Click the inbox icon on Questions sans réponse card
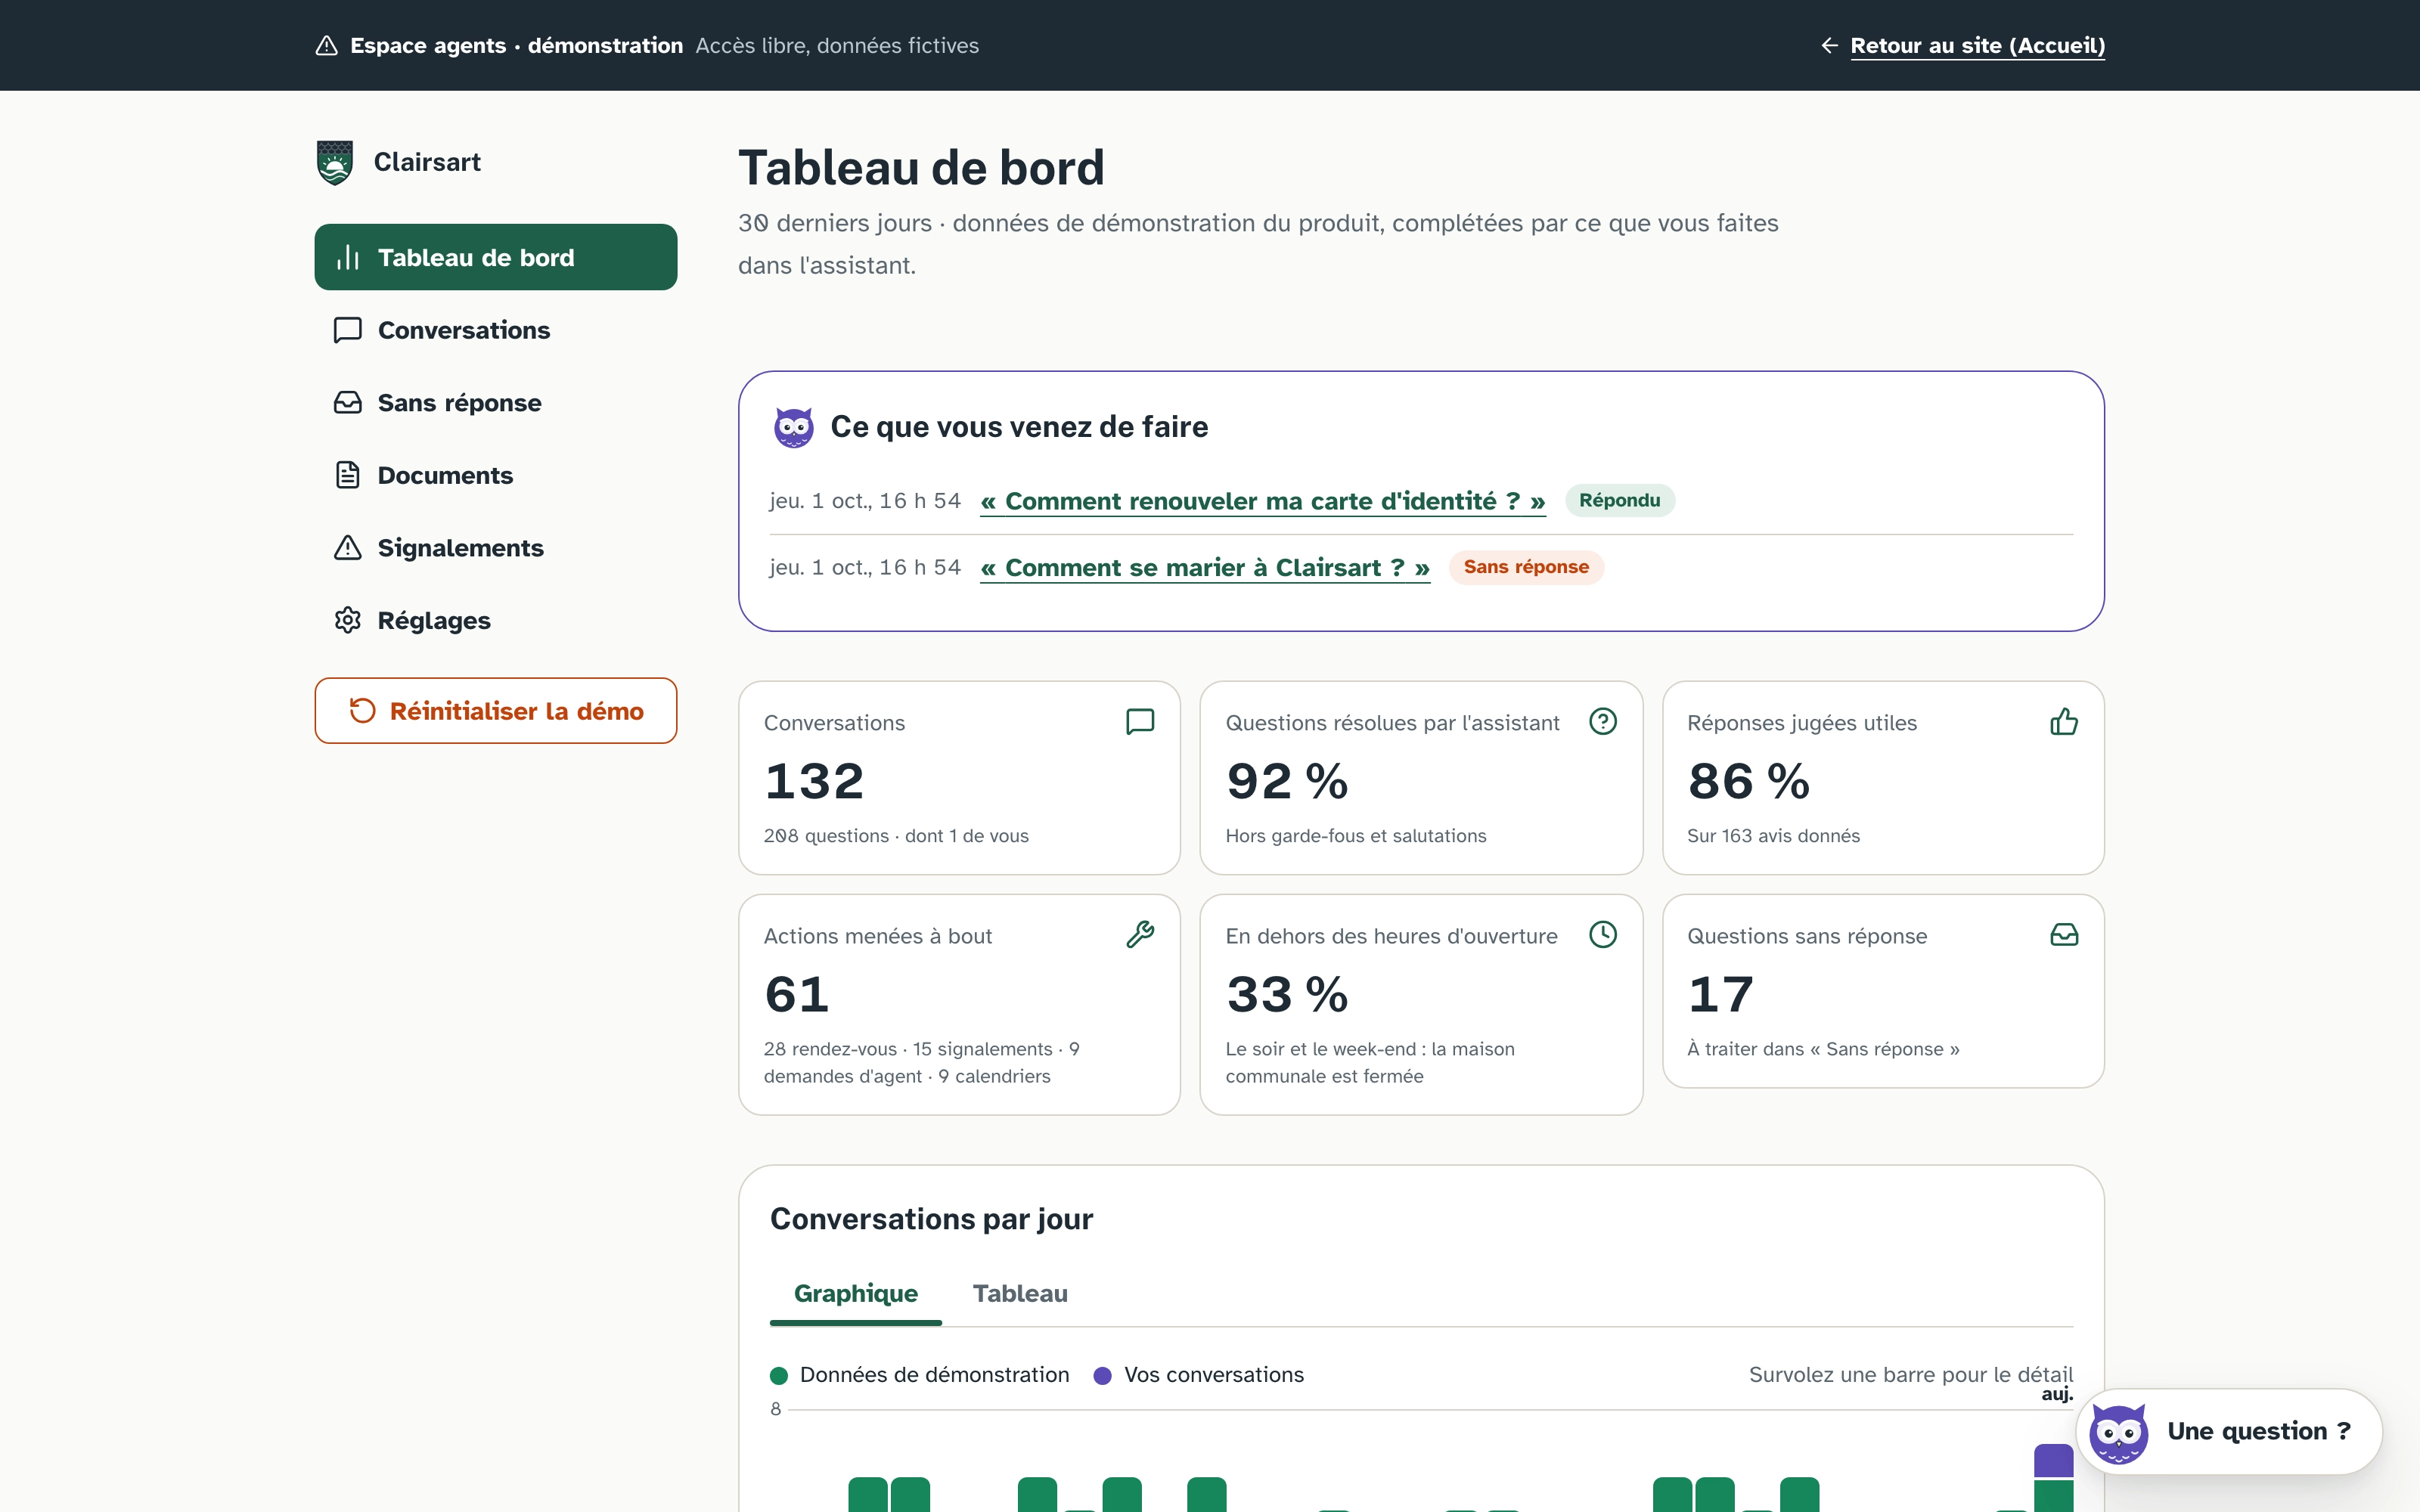 tap(2064, 935)
